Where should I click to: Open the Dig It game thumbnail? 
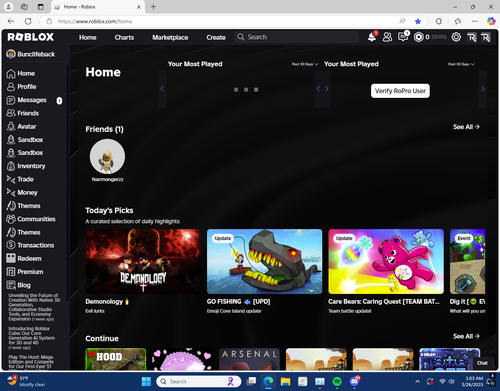(x=467, y=261)
